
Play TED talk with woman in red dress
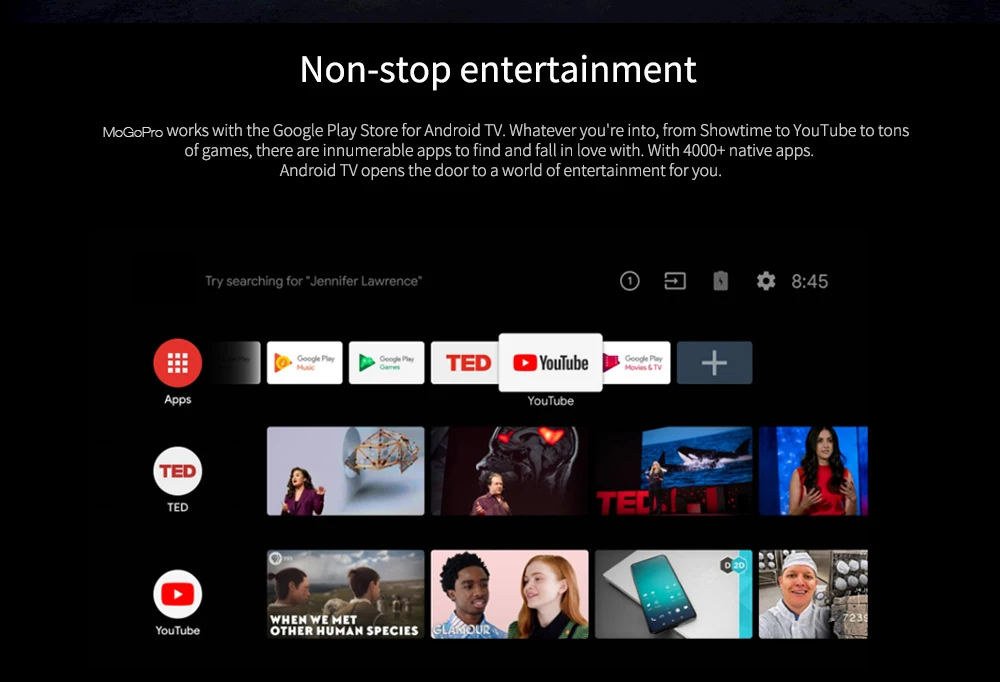(813, 471)
